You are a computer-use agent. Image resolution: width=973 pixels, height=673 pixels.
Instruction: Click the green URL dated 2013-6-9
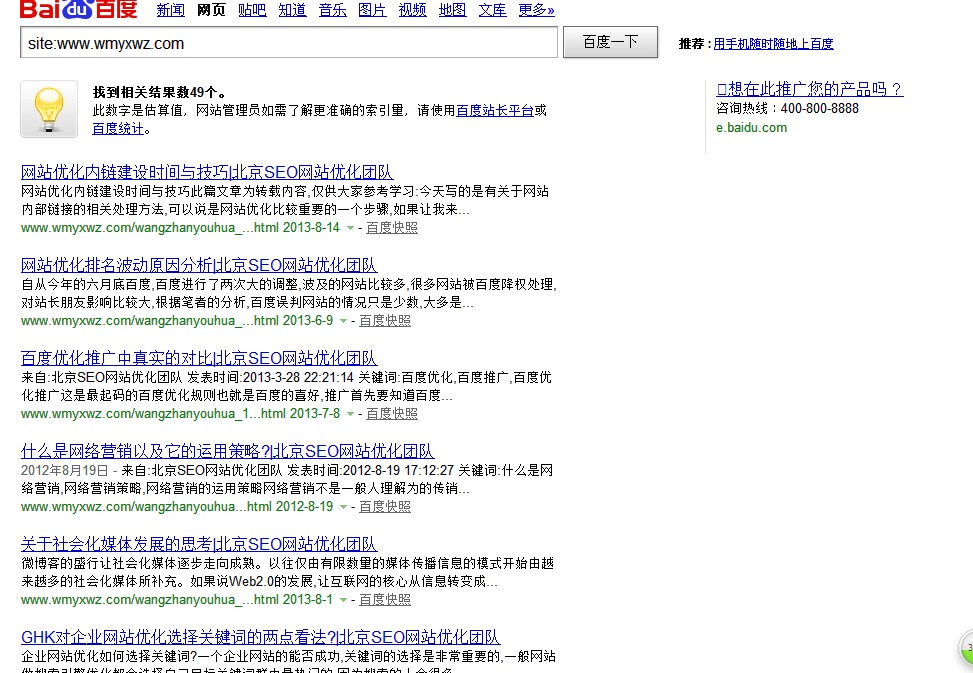pyautogui.click(x=177, y=321)
